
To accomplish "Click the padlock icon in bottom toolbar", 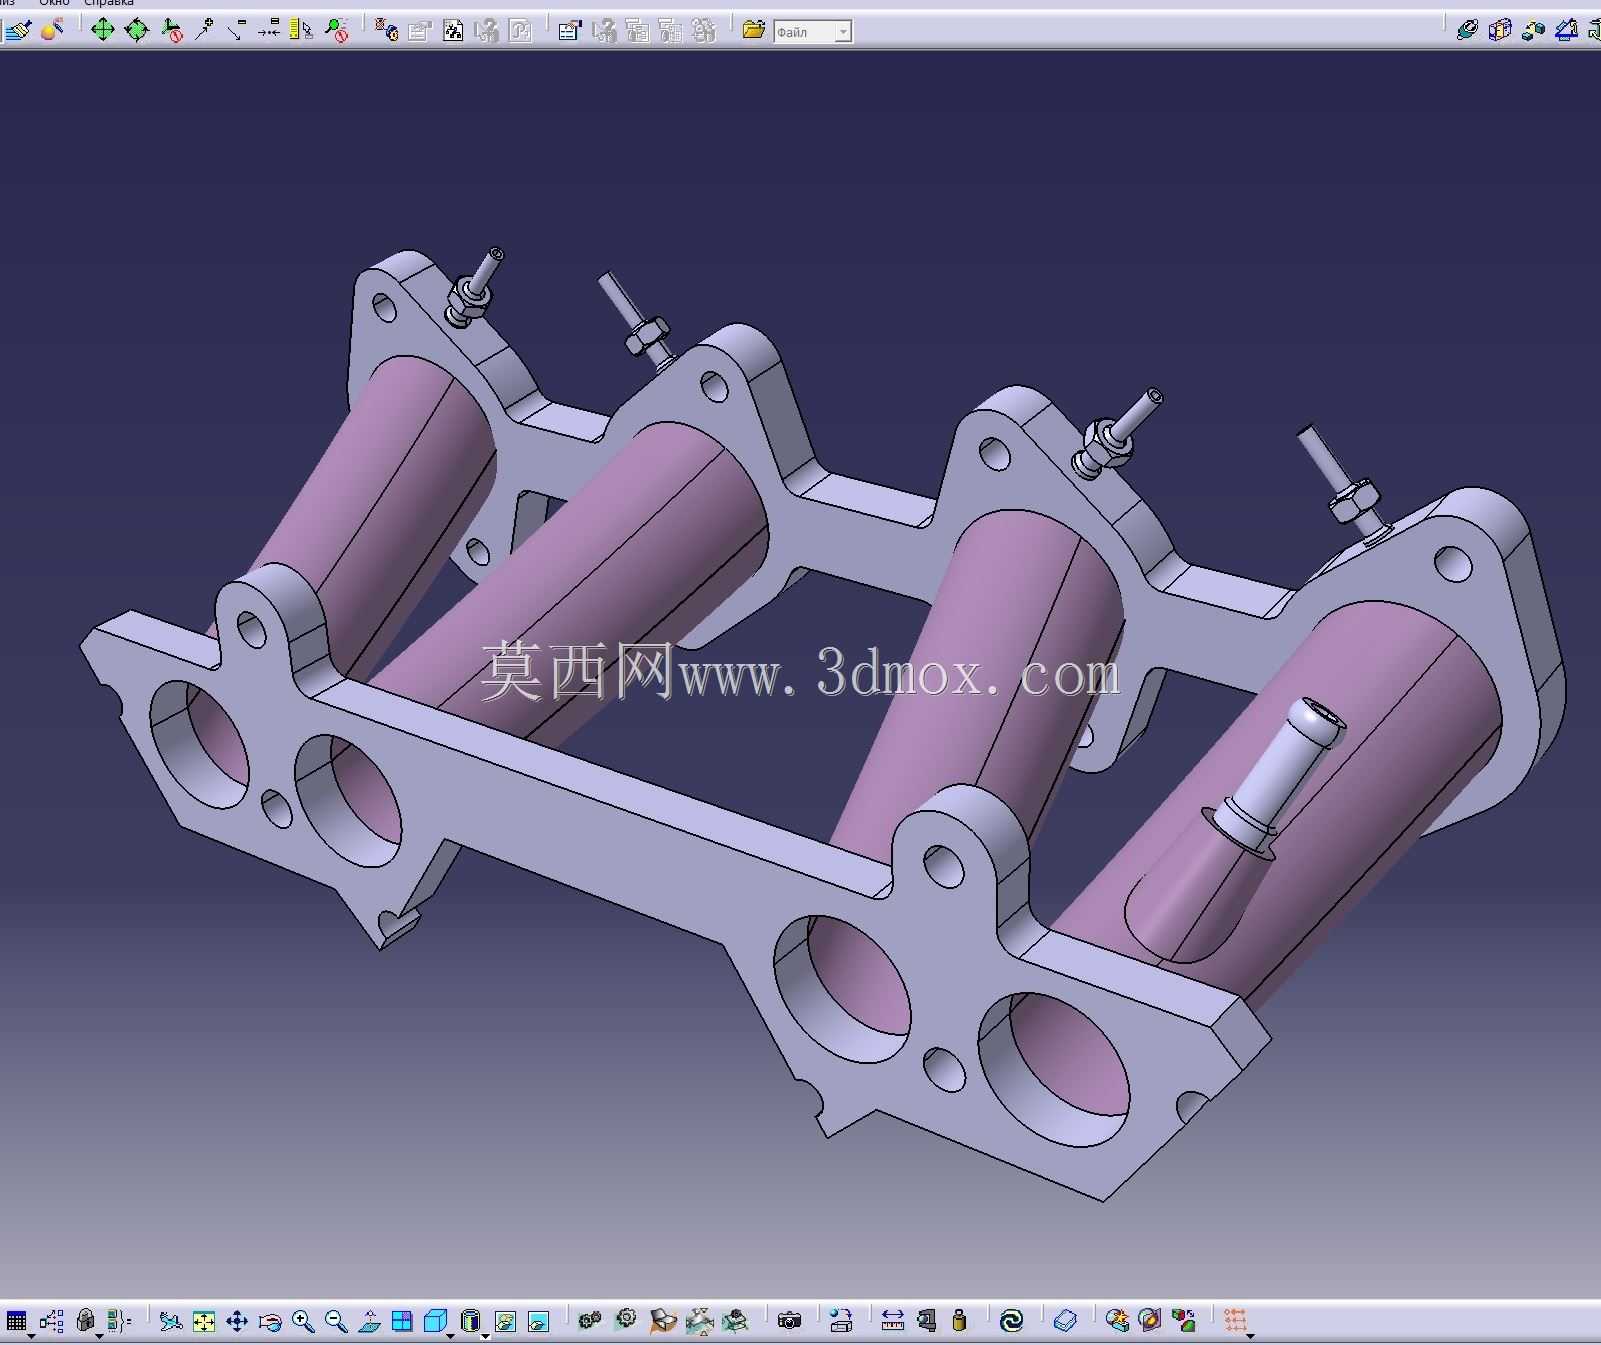I will click(x=85, y=1321).
